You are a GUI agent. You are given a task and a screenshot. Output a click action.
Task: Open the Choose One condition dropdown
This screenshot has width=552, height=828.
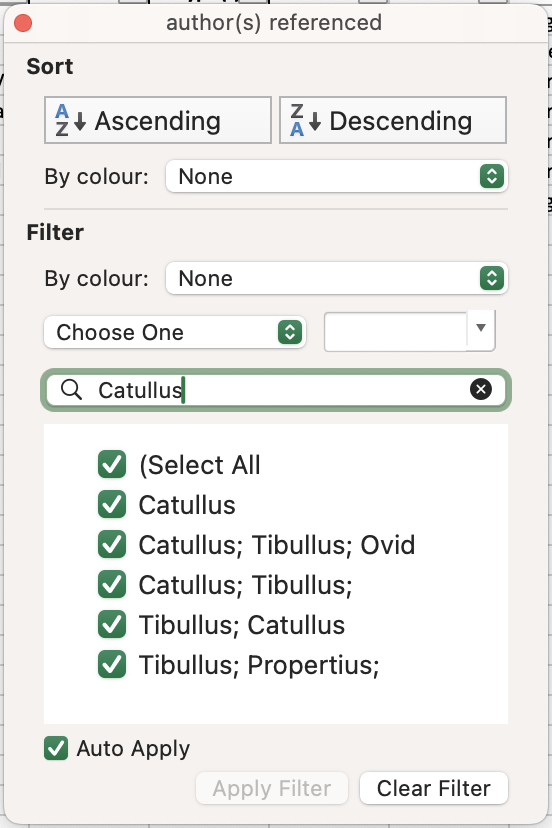coord(175,332)
